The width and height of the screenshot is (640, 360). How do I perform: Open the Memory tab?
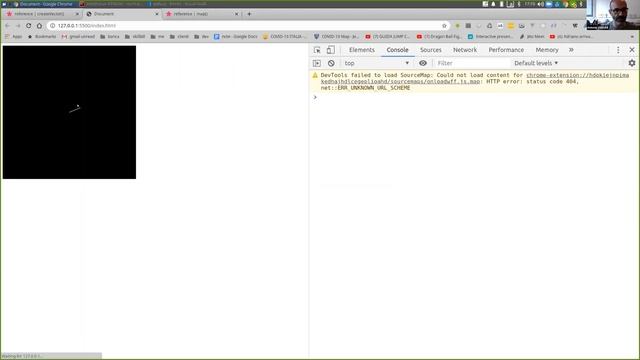547,50
